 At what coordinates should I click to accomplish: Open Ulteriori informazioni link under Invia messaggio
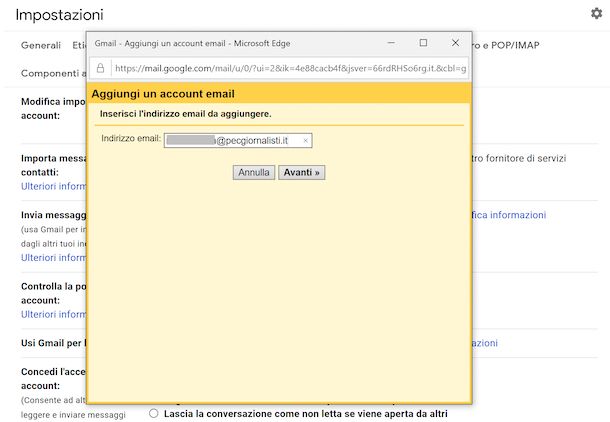pyautogui.click(x=53, y=257)
